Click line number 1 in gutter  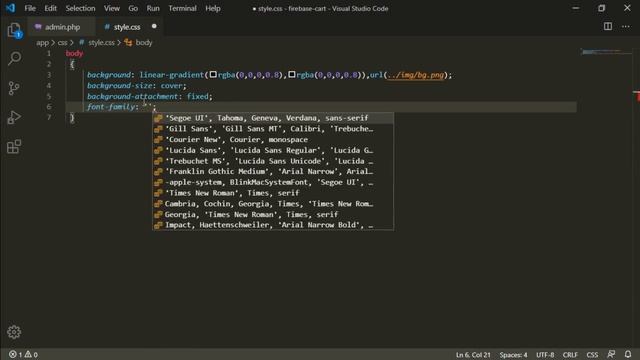click(x=49, y=53)
